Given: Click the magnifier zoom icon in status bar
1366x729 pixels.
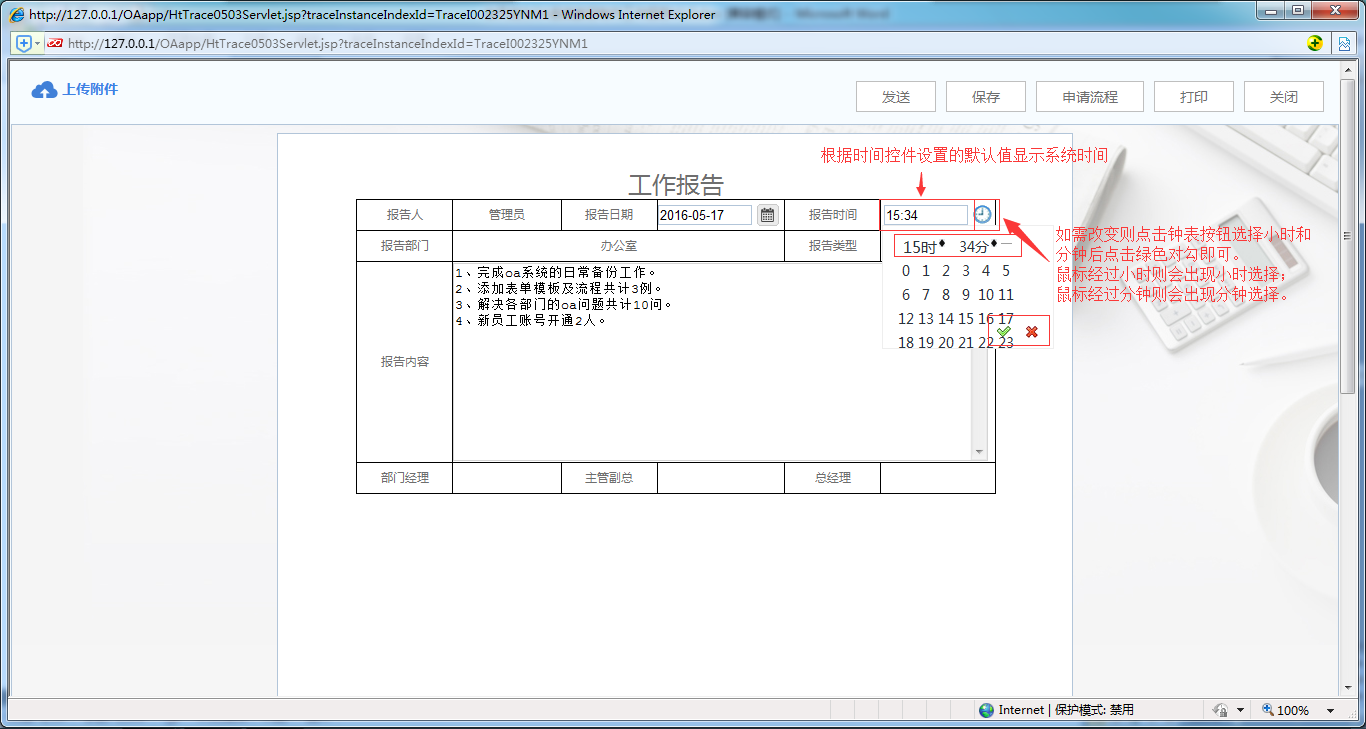Looking at the screenshot, I should click(x=1267, y=709).
